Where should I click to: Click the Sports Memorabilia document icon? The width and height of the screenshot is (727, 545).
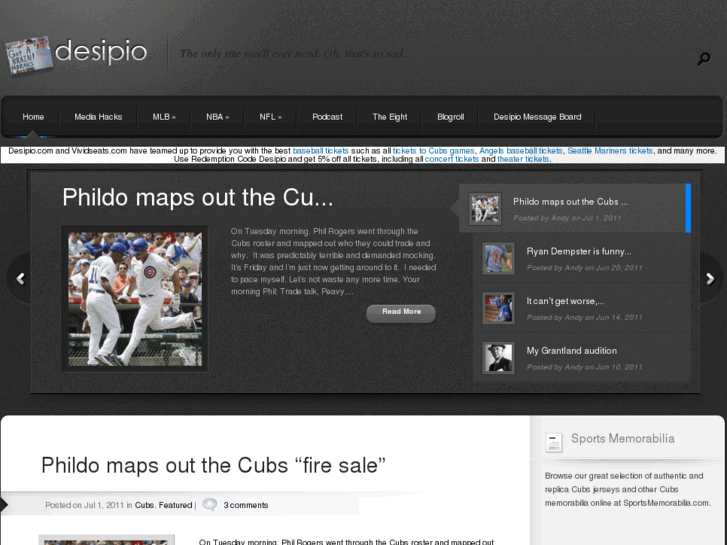click(x=554, y=442)
